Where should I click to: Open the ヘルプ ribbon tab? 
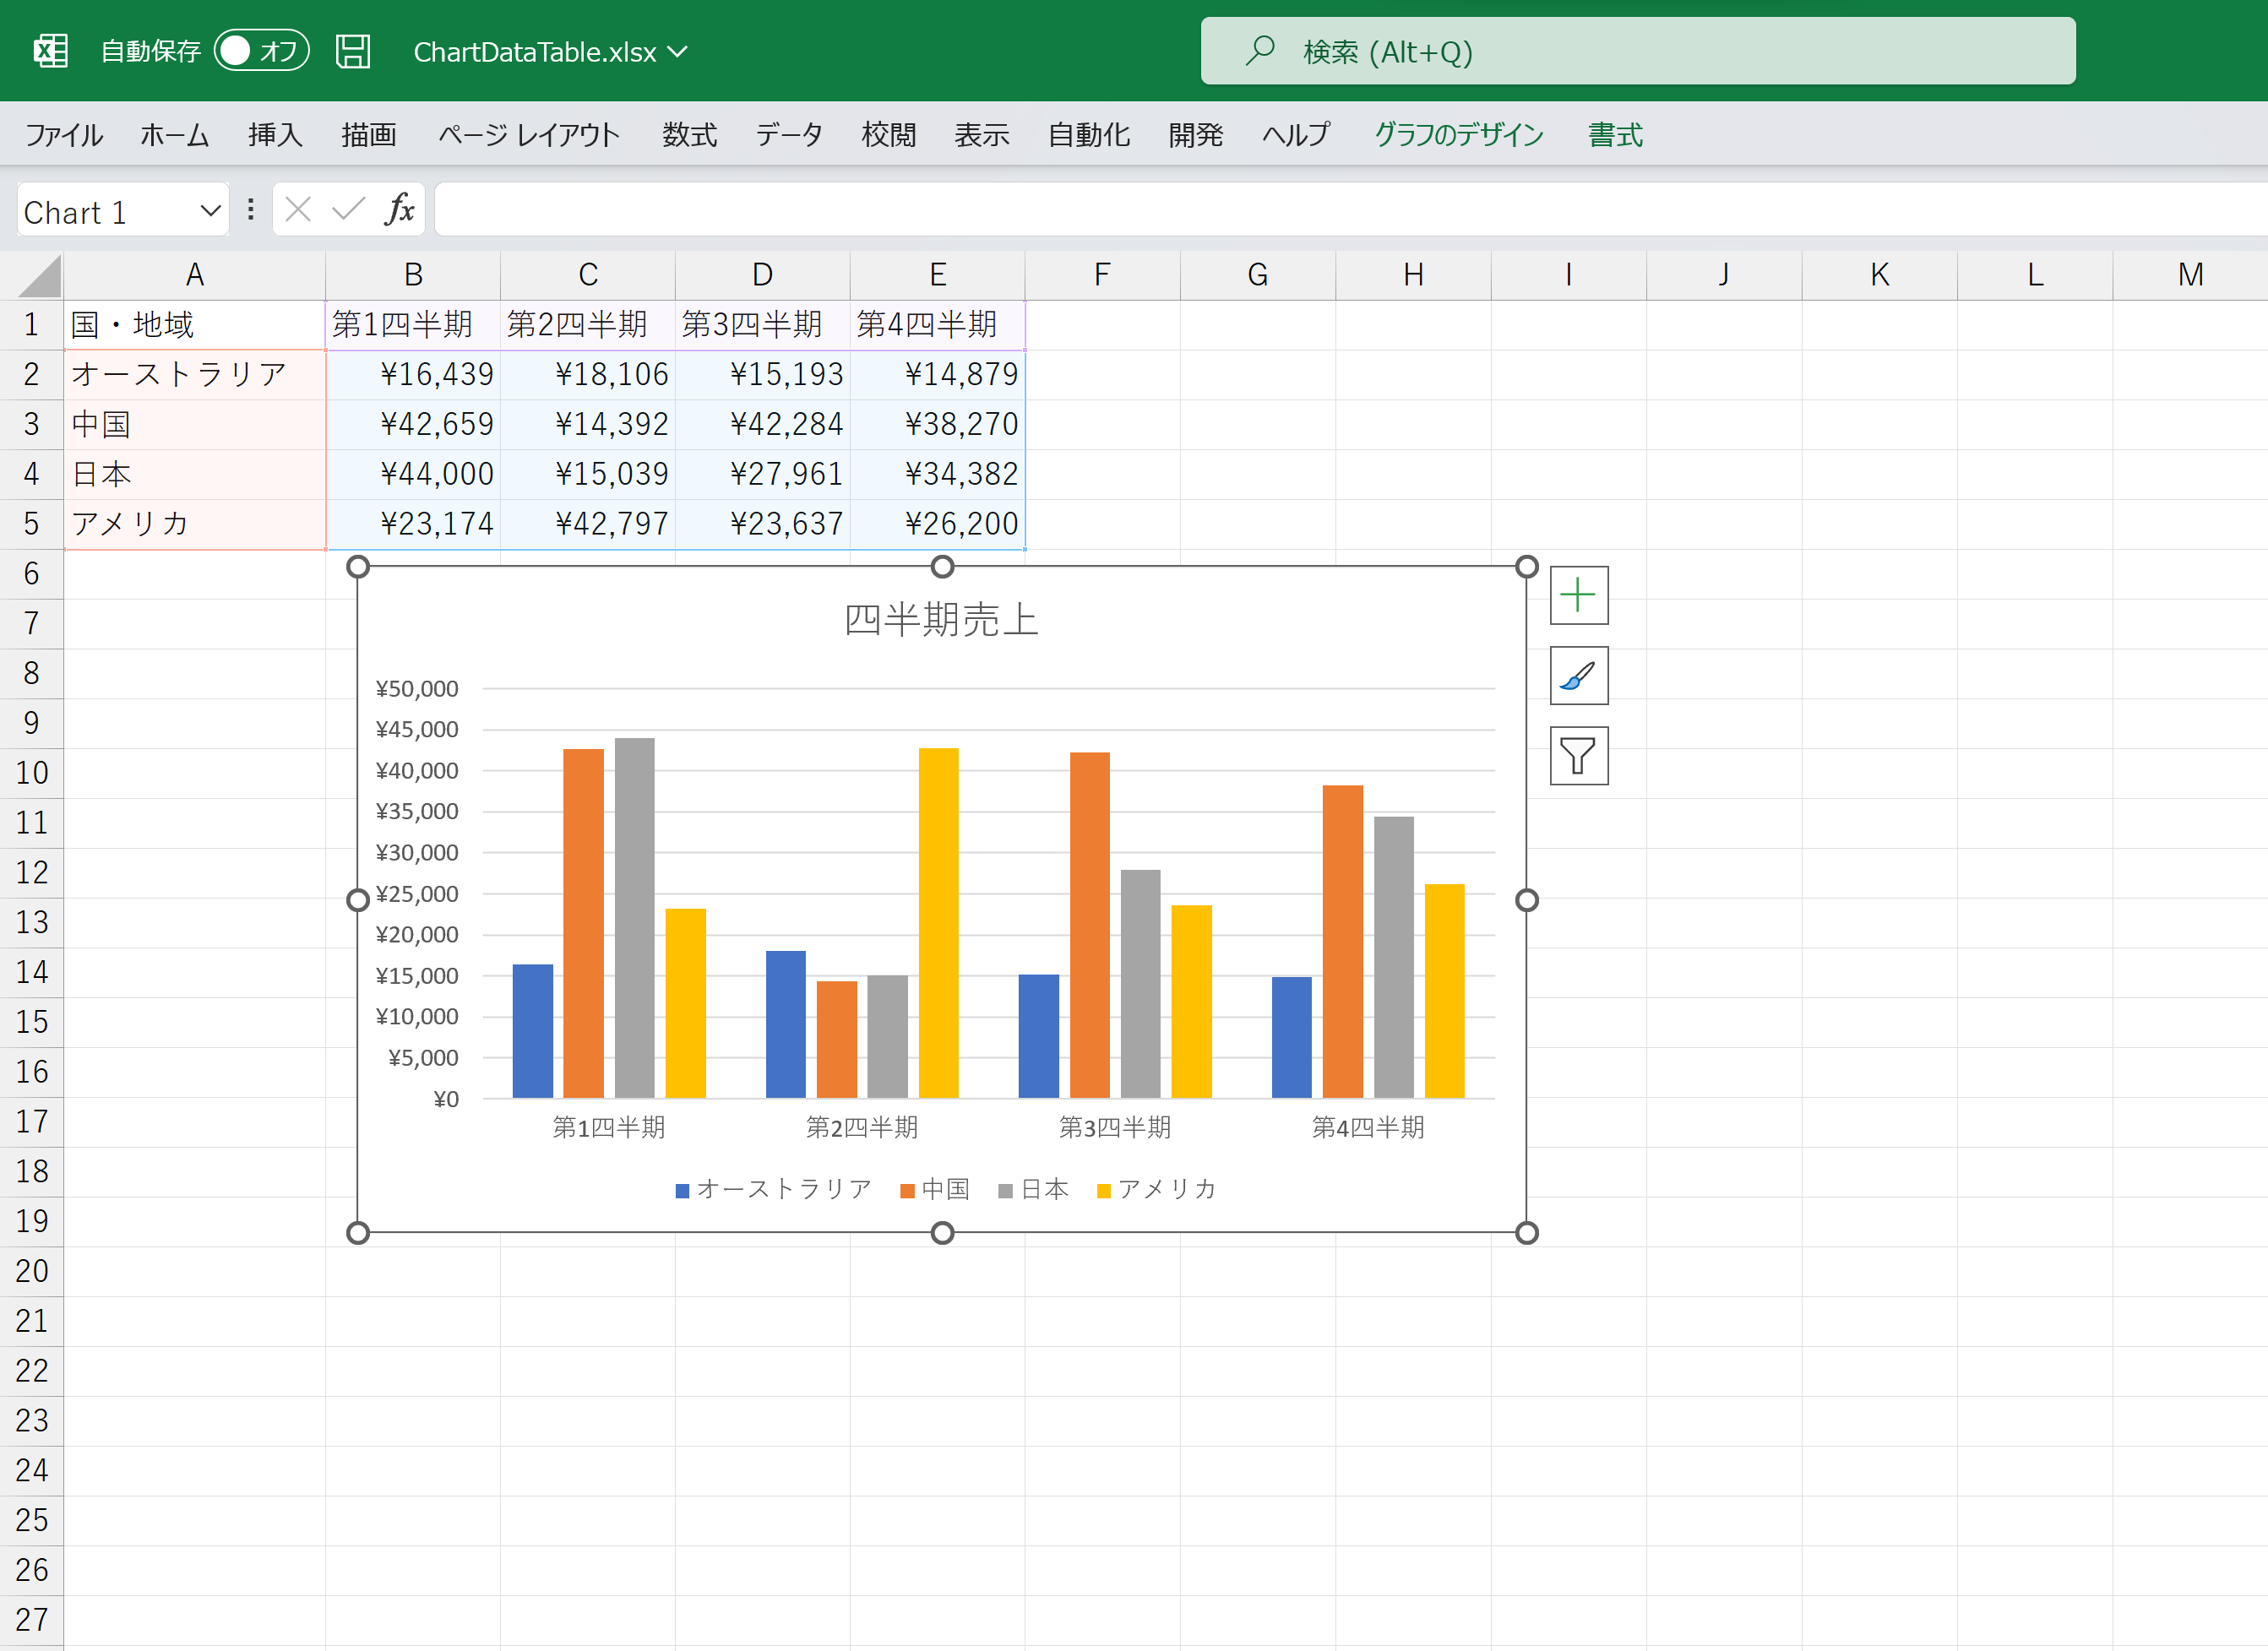[x=1296, y=135]
